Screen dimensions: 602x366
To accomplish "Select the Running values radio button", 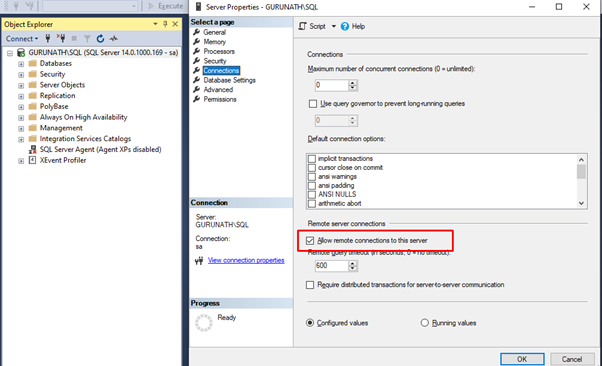I will 424,323.
